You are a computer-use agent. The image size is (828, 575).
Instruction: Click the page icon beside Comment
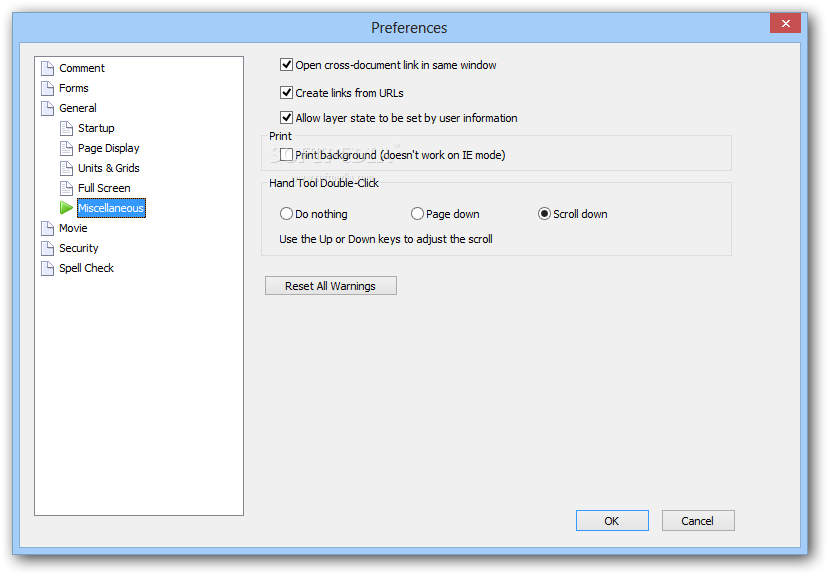pyautogui.click(x=48, y=68)
